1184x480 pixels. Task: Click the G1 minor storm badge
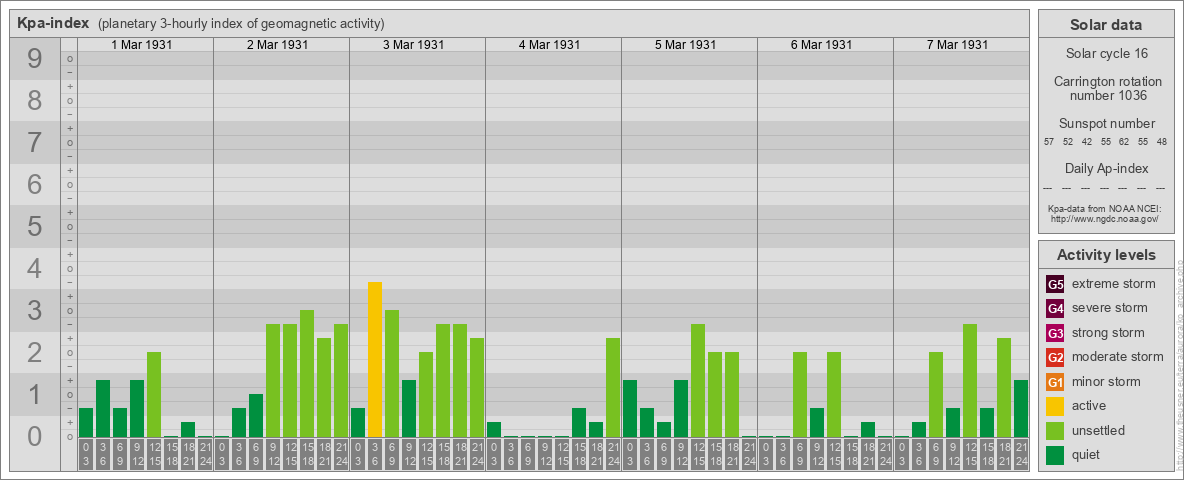(x=1055, y=382)
